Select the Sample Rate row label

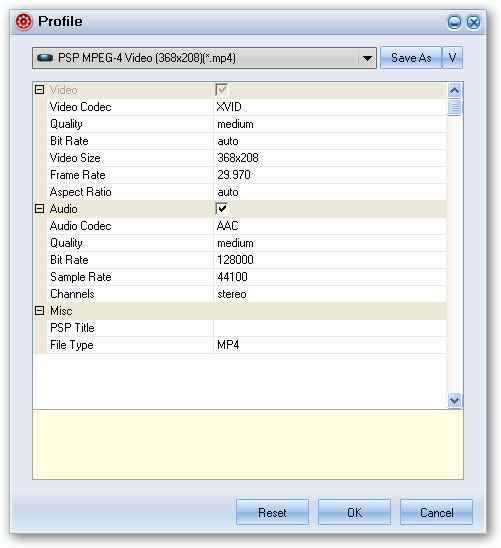pos(81,277)
